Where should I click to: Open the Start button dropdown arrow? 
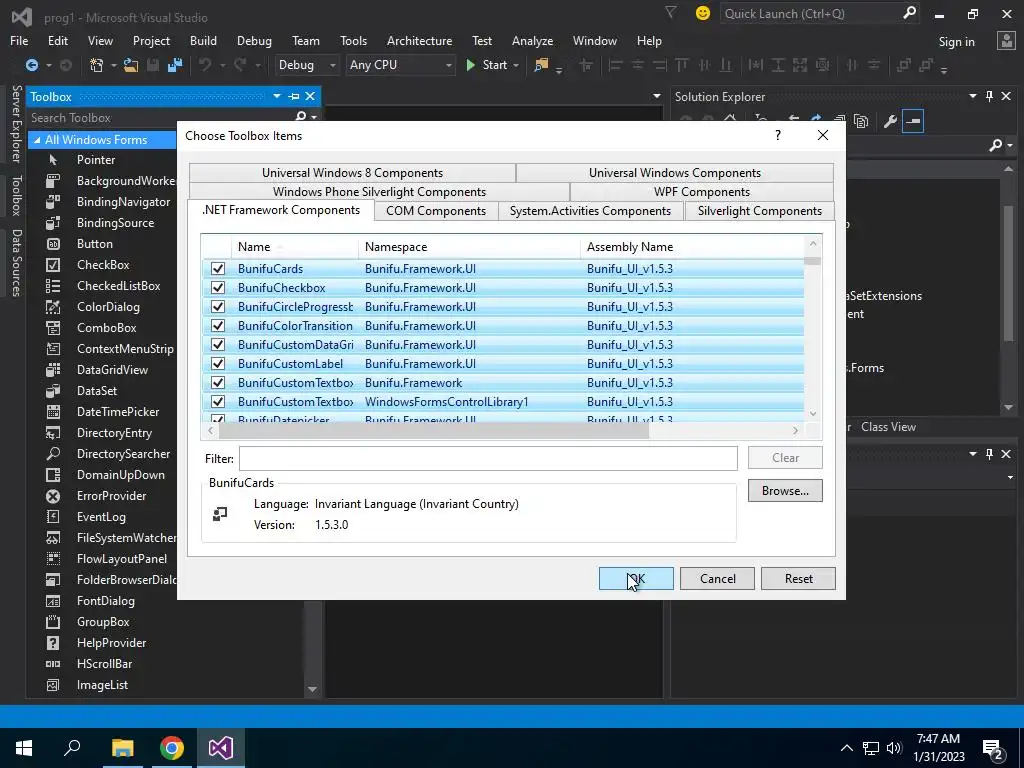[x=516, y=65]
